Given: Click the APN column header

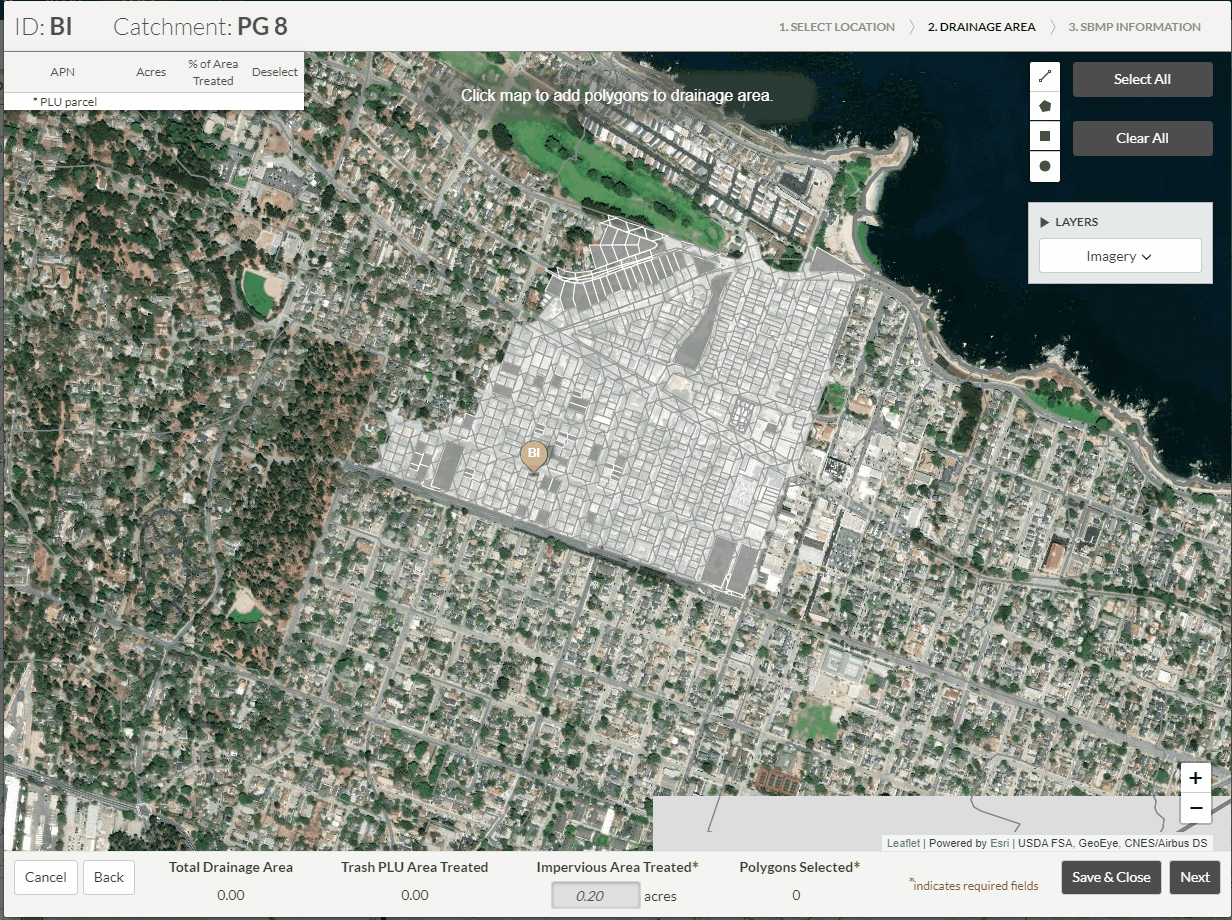Looking at the screenshot, I should click(63, 72).
